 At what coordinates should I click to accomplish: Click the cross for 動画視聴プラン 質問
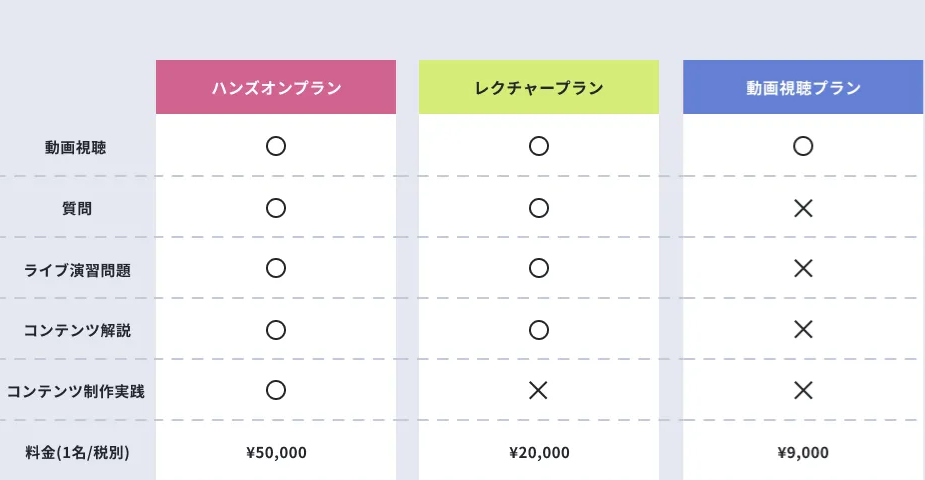pyautogui.click(x=802, y=208)
